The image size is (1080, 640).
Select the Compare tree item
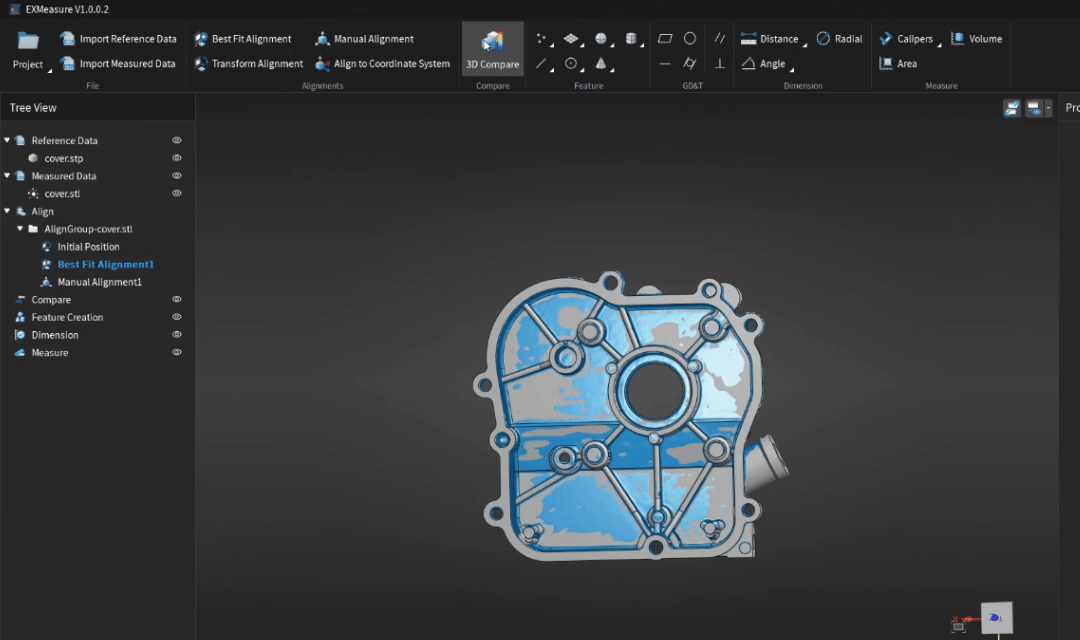point(51,300)
